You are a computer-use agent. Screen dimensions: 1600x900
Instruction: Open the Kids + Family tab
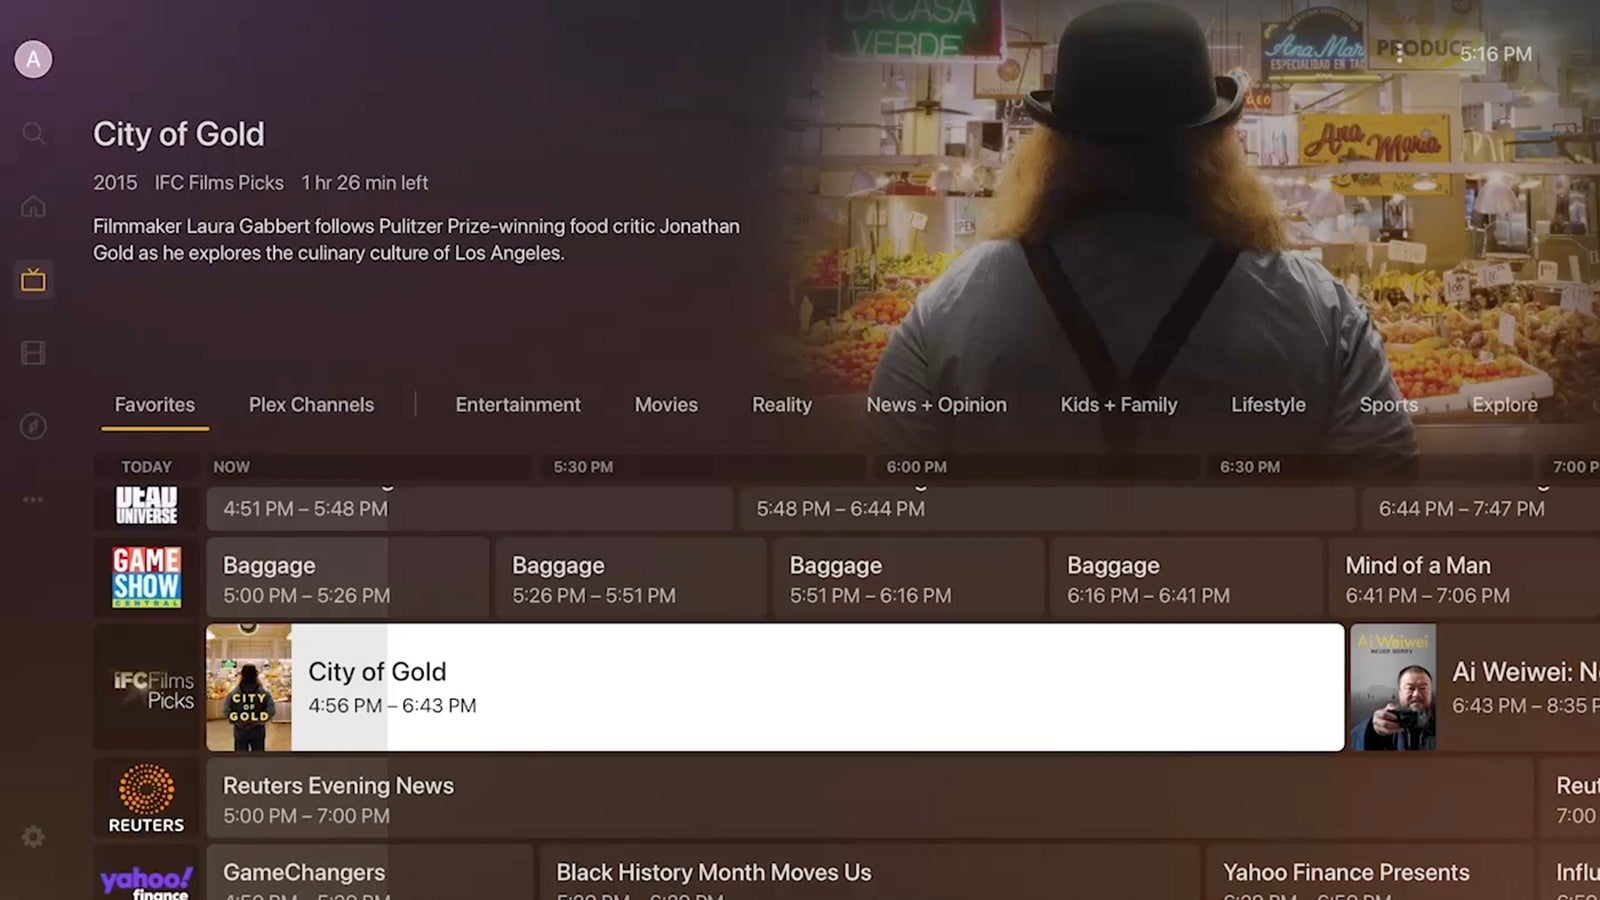pos(1118,405)
